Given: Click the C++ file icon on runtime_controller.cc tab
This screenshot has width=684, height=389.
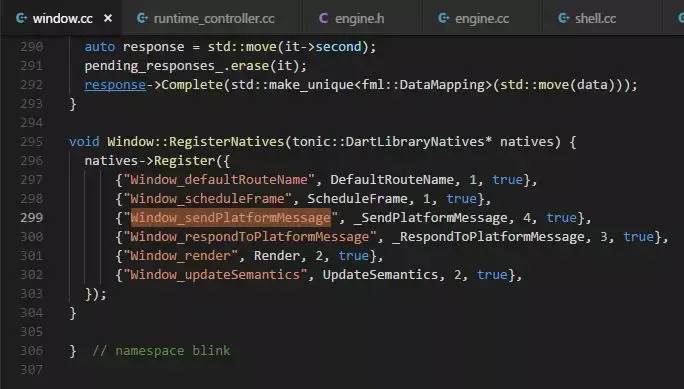Looking at the screenshot, I should pos(142,18).
